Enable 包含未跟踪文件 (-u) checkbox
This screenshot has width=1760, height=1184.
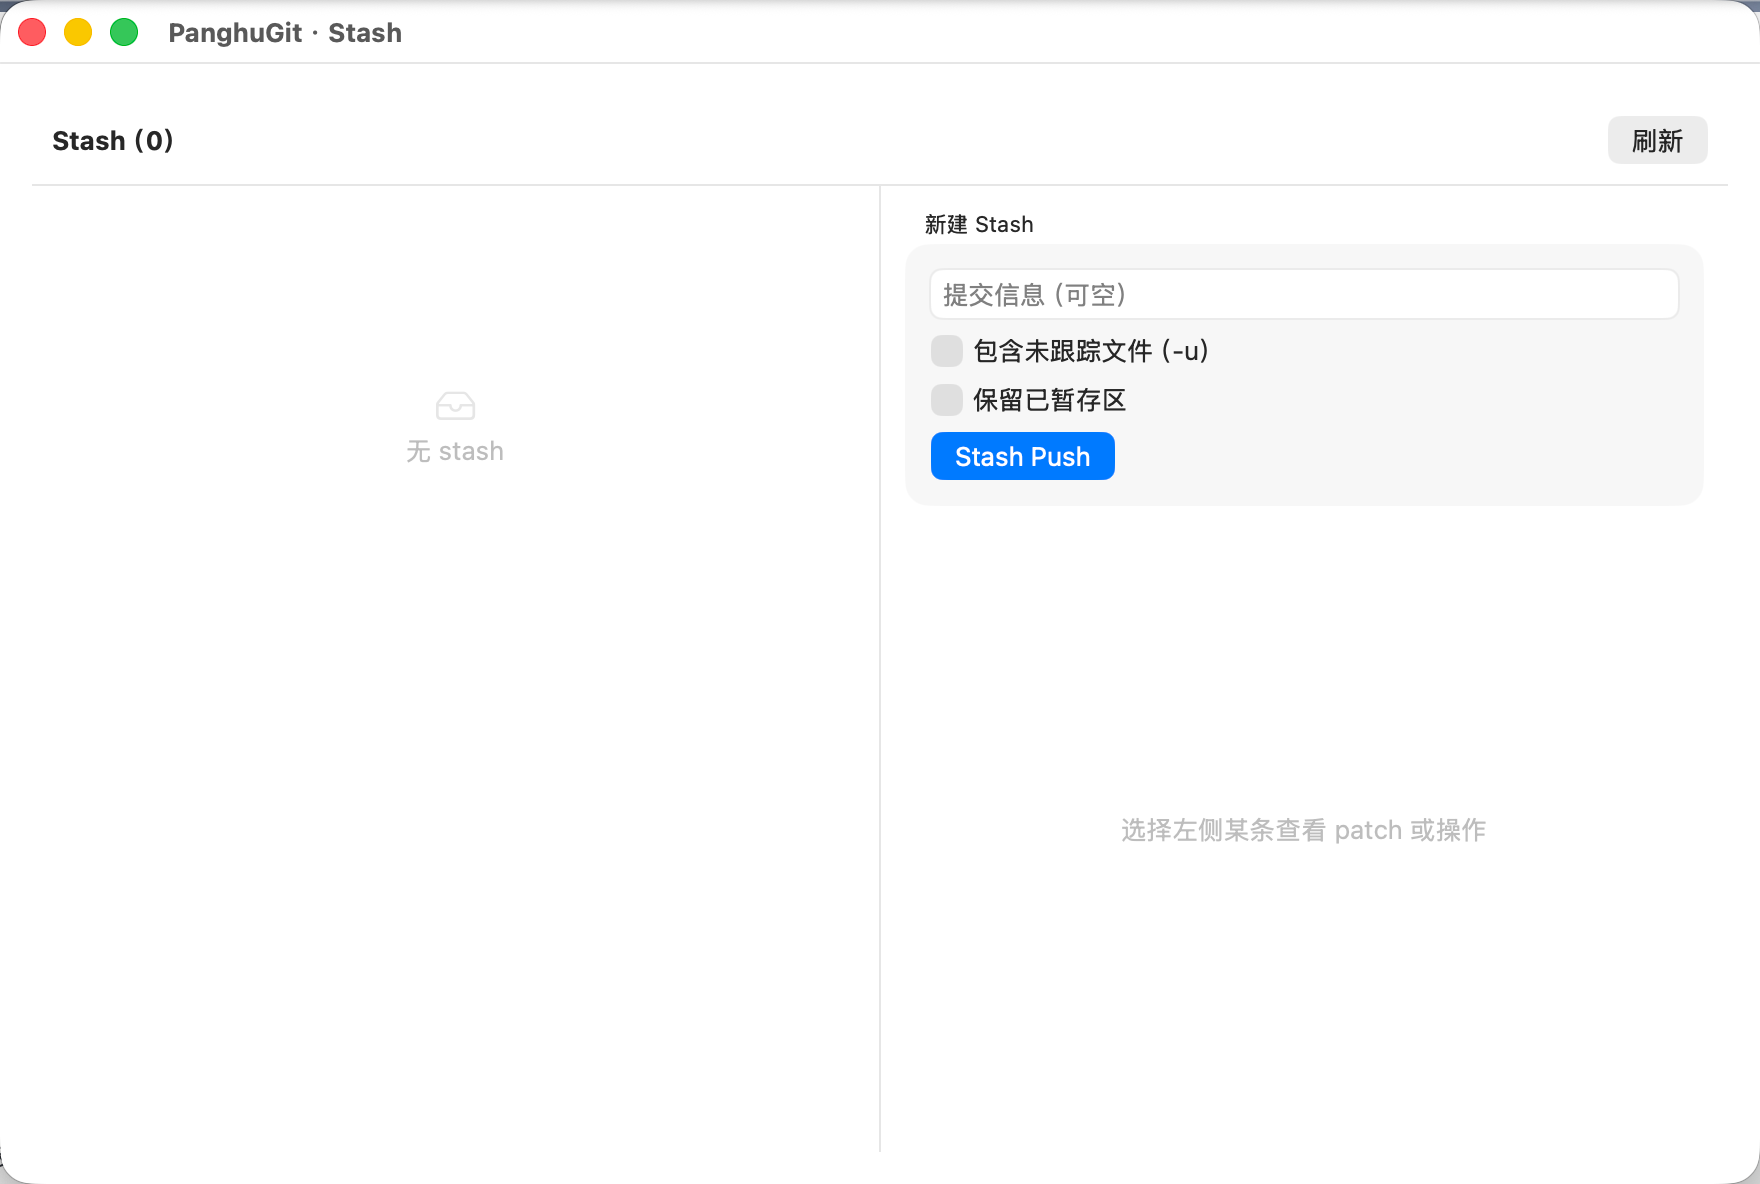click(947, 351)
